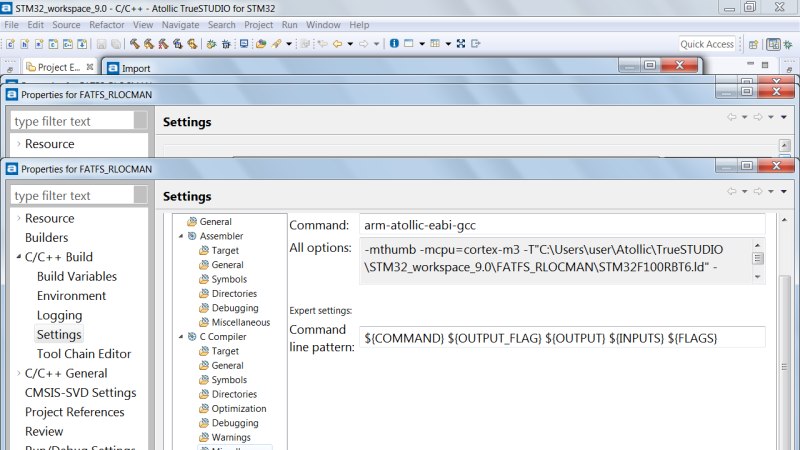Open the Refactor menu
800x450 pixels.
107,24
